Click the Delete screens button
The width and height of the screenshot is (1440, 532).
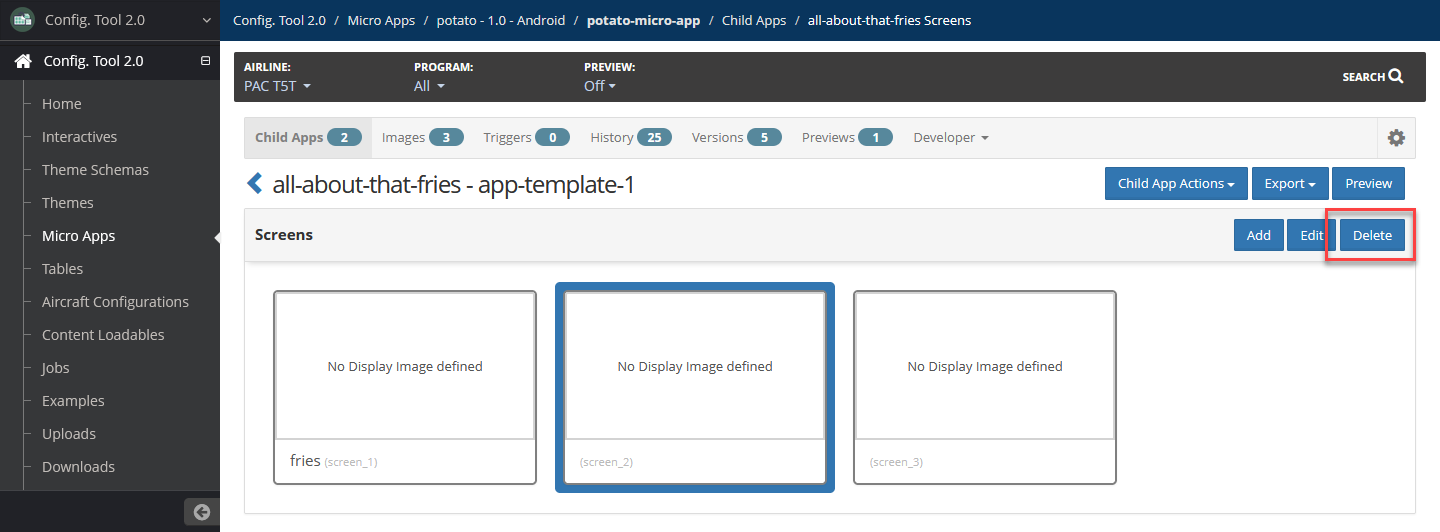tap(1372, 235)
